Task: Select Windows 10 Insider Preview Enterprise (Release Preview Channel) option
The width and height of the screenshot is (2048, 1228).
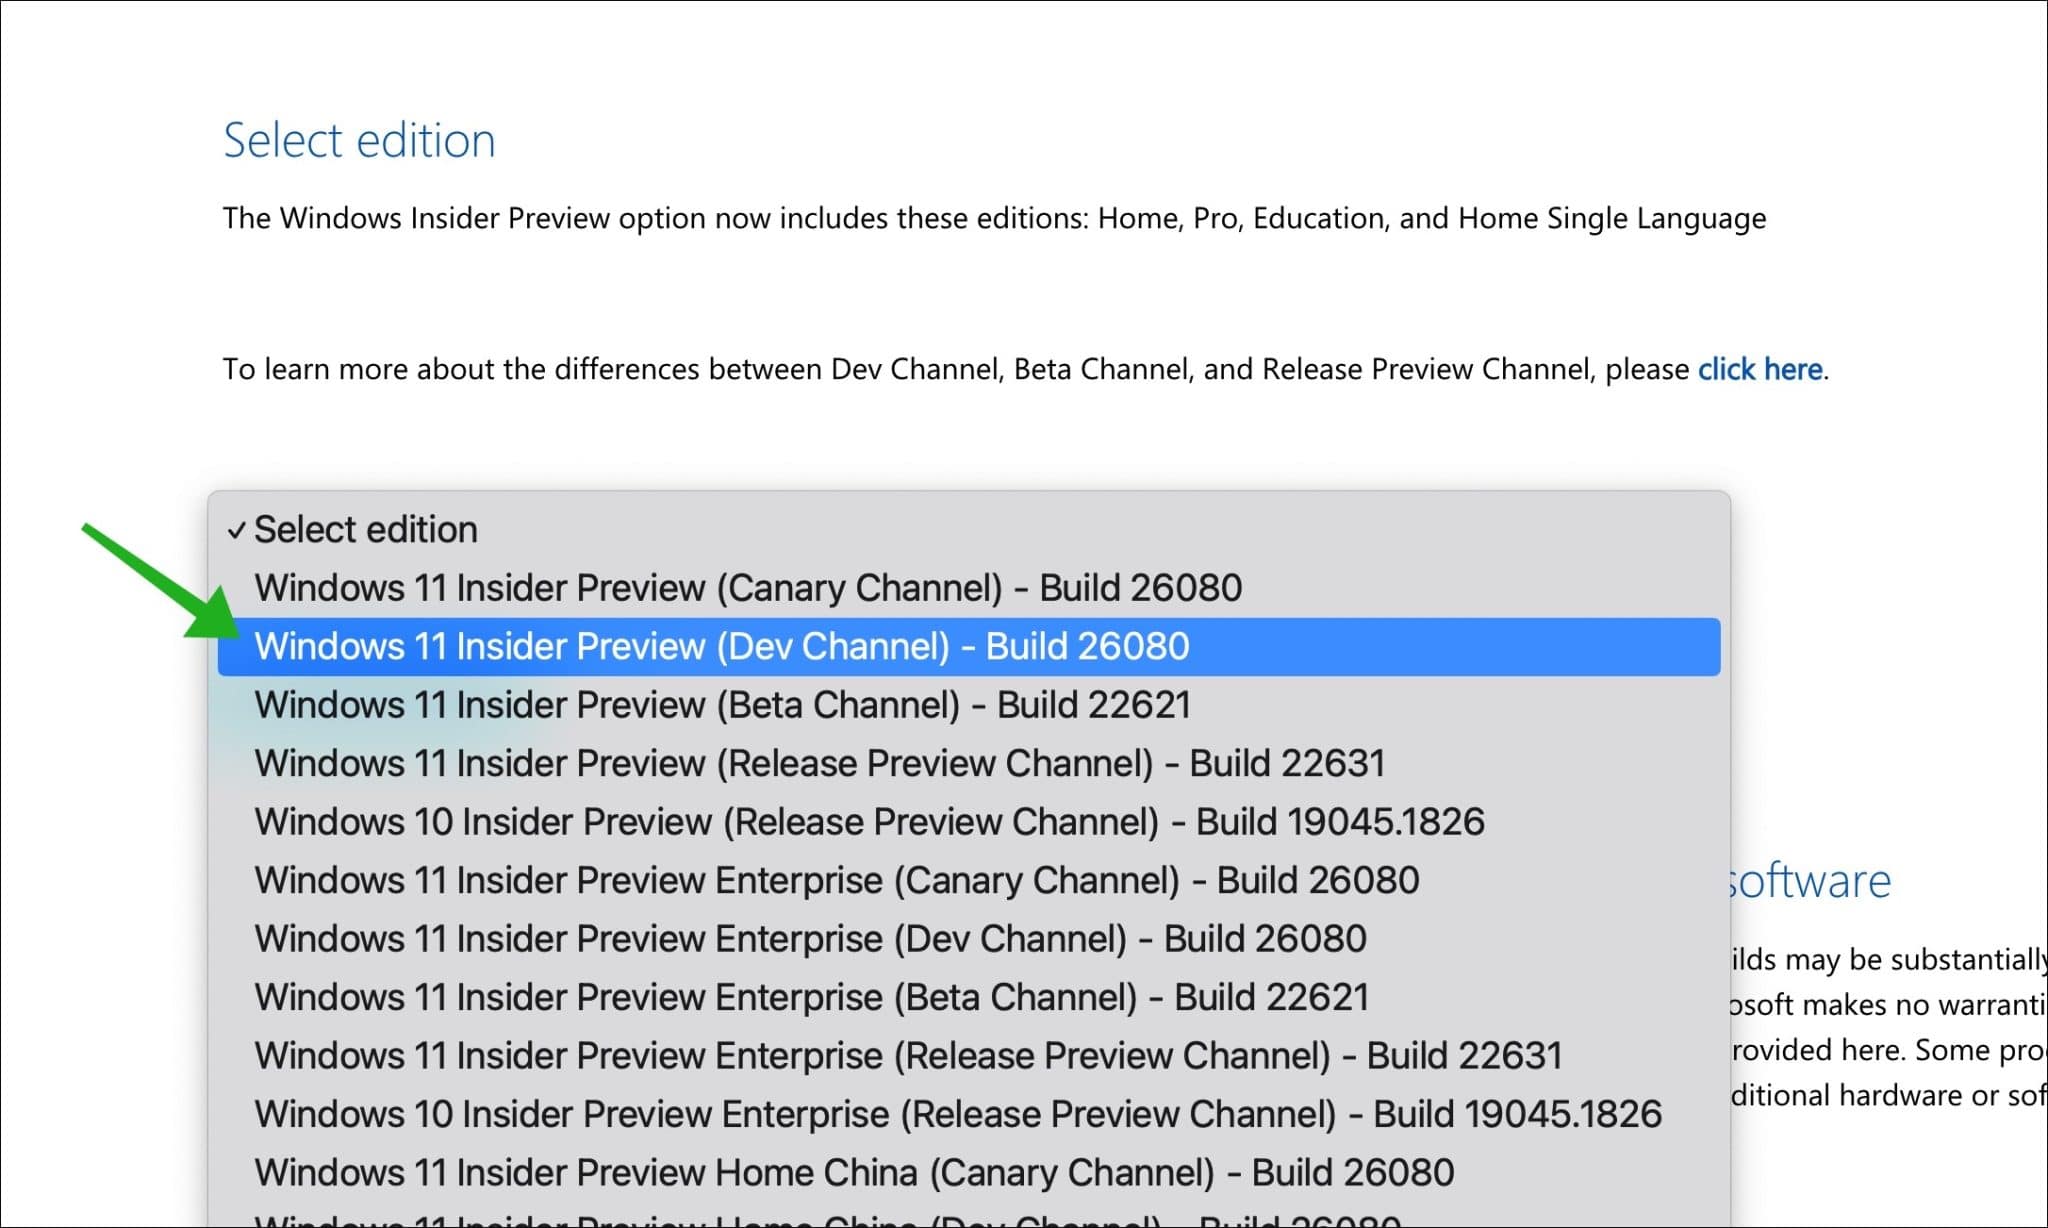Action: [968, 1114]
